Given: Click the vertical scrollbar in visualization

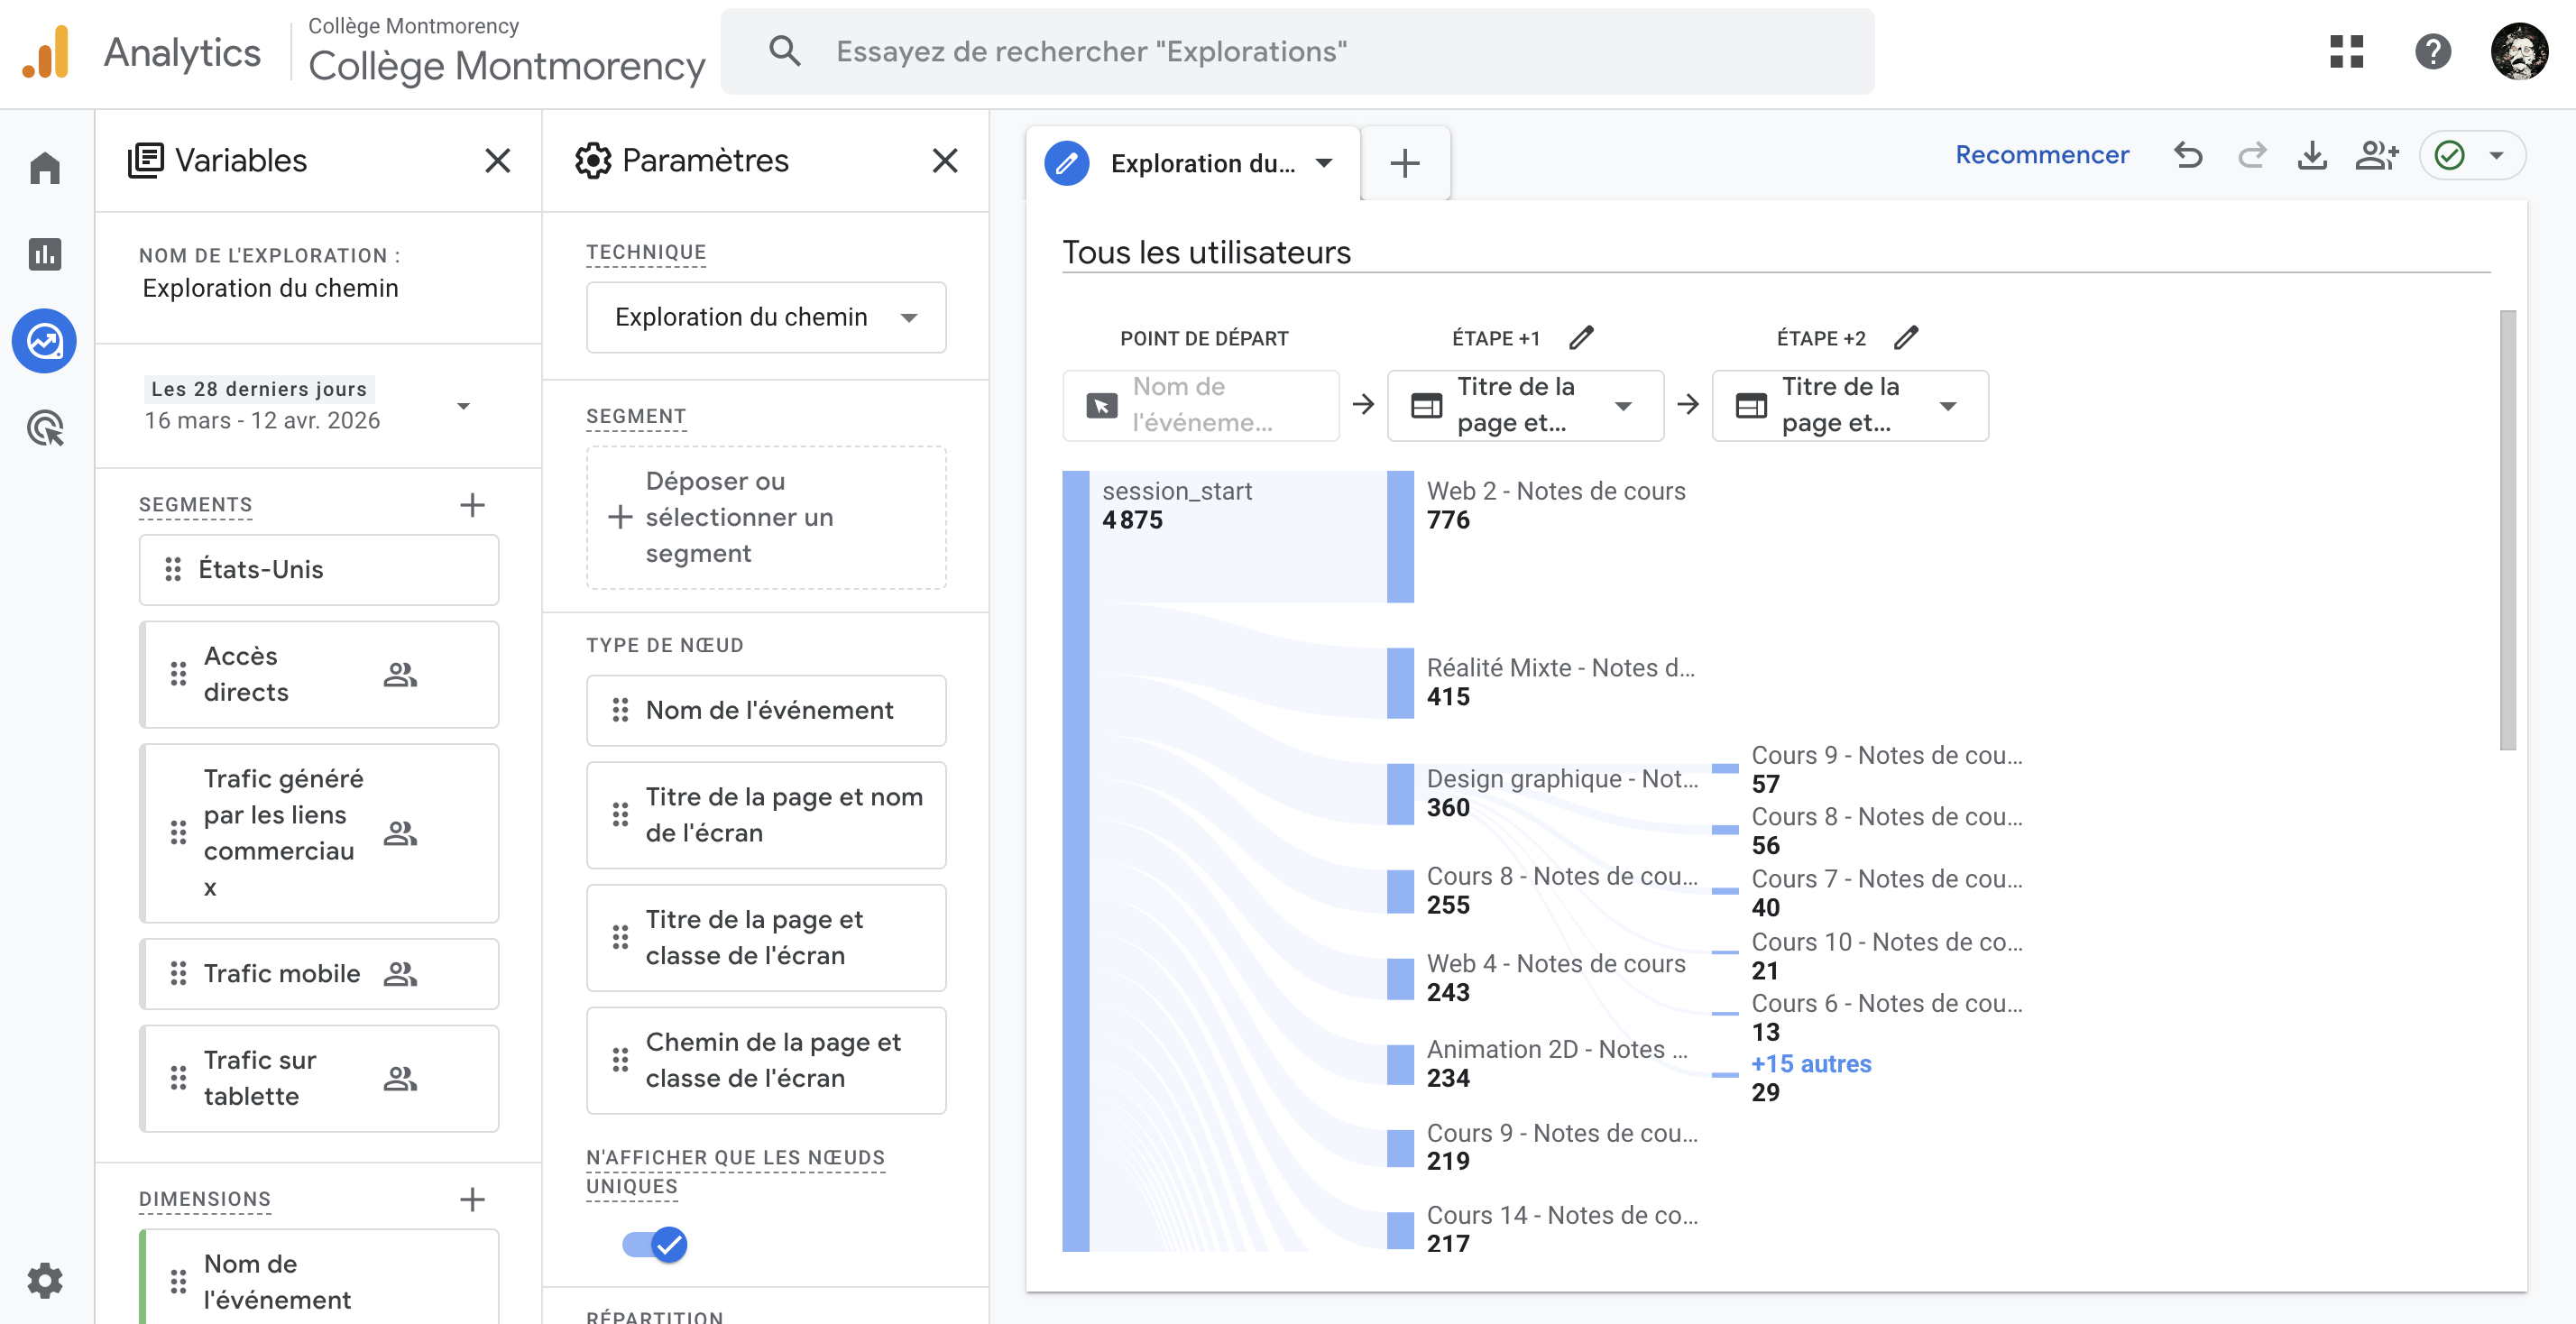Looking at the screenshot, I should tap(2507, 530).
